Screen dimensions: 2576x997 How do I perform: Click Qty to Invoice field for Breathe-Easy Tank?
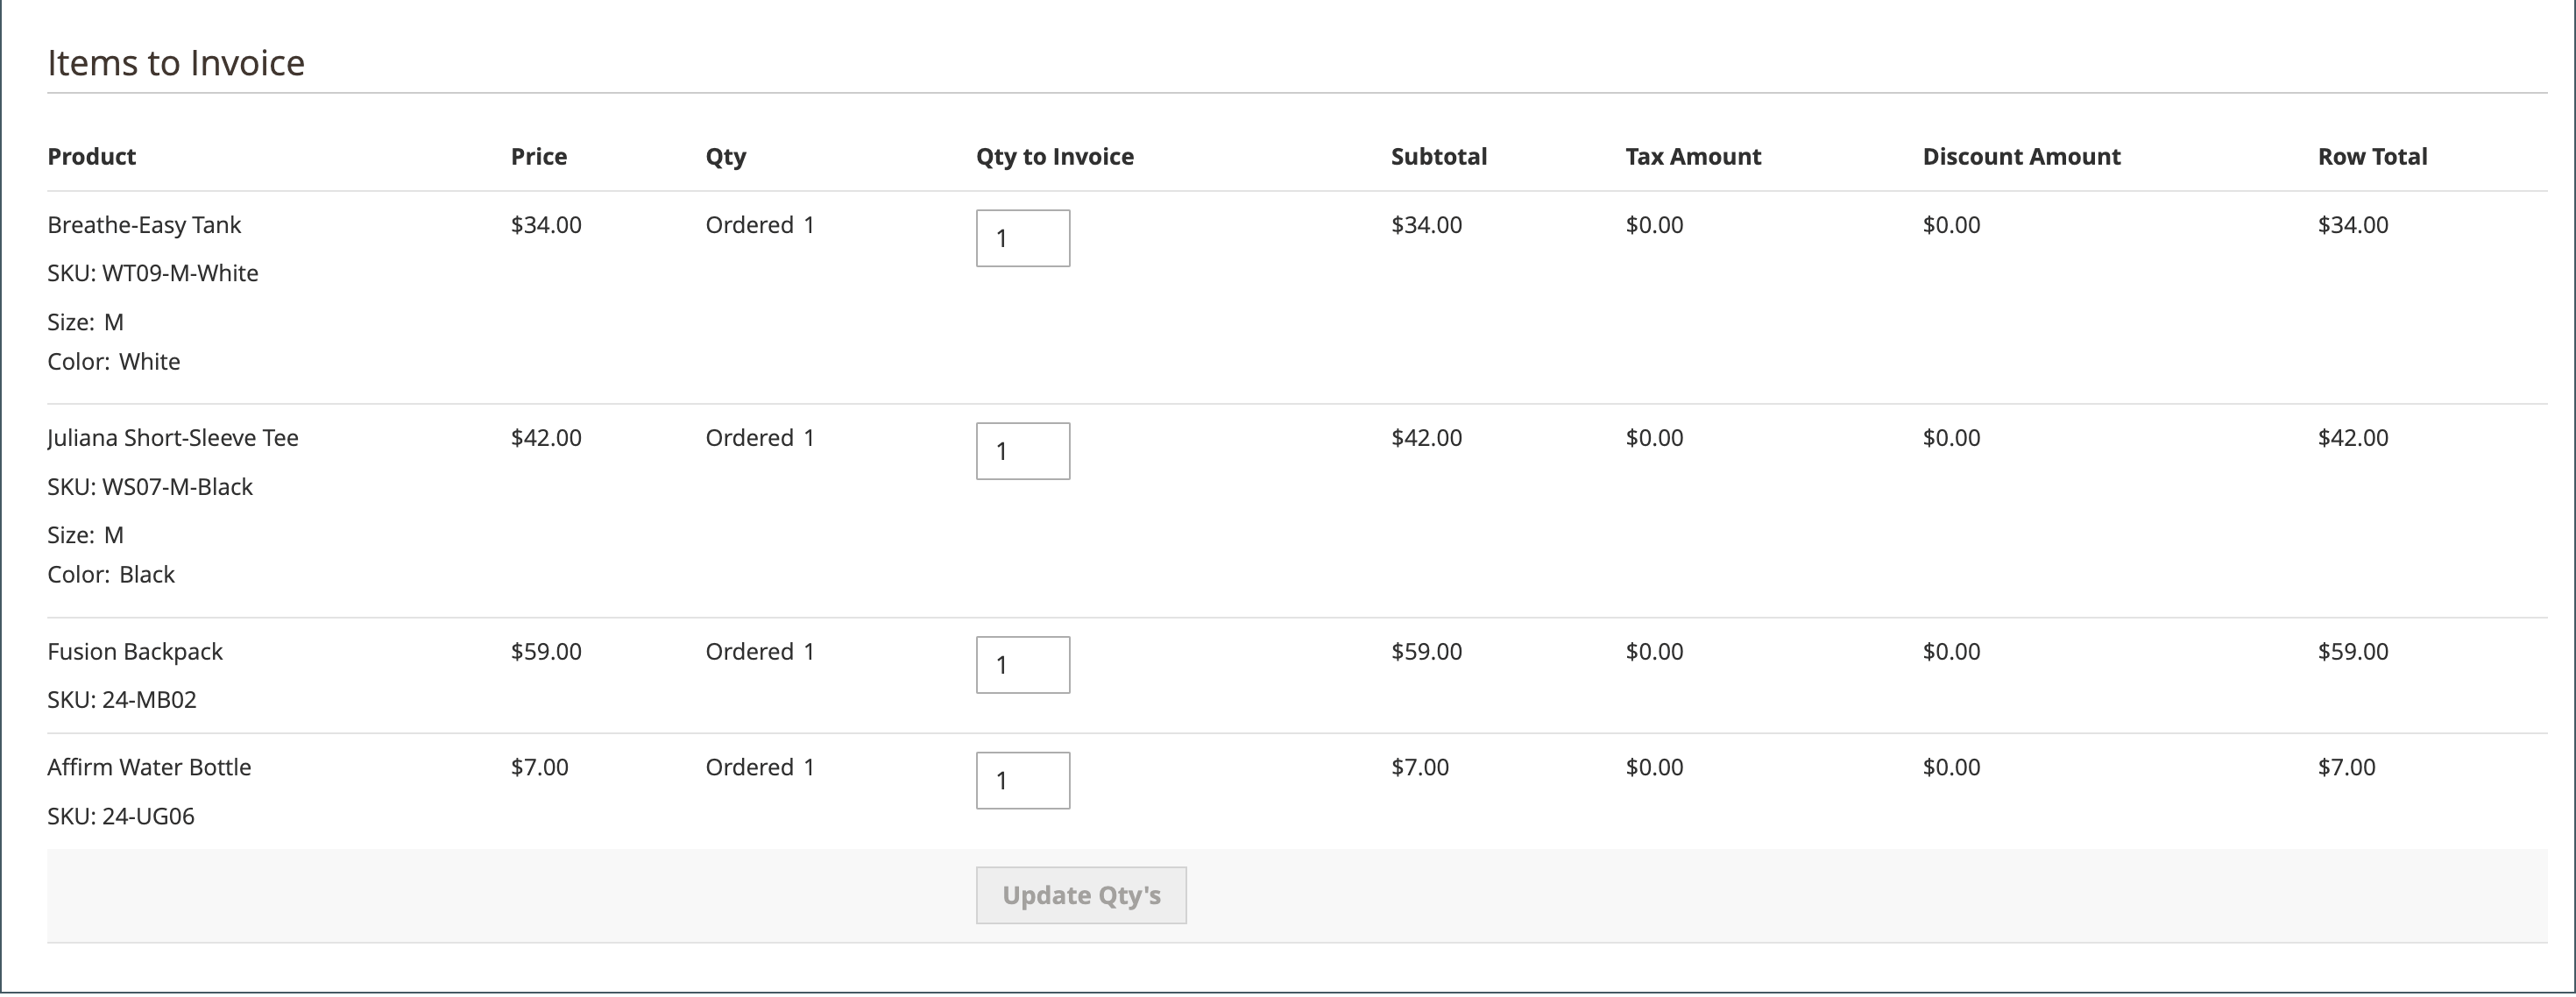click(x=1022, y=238)
